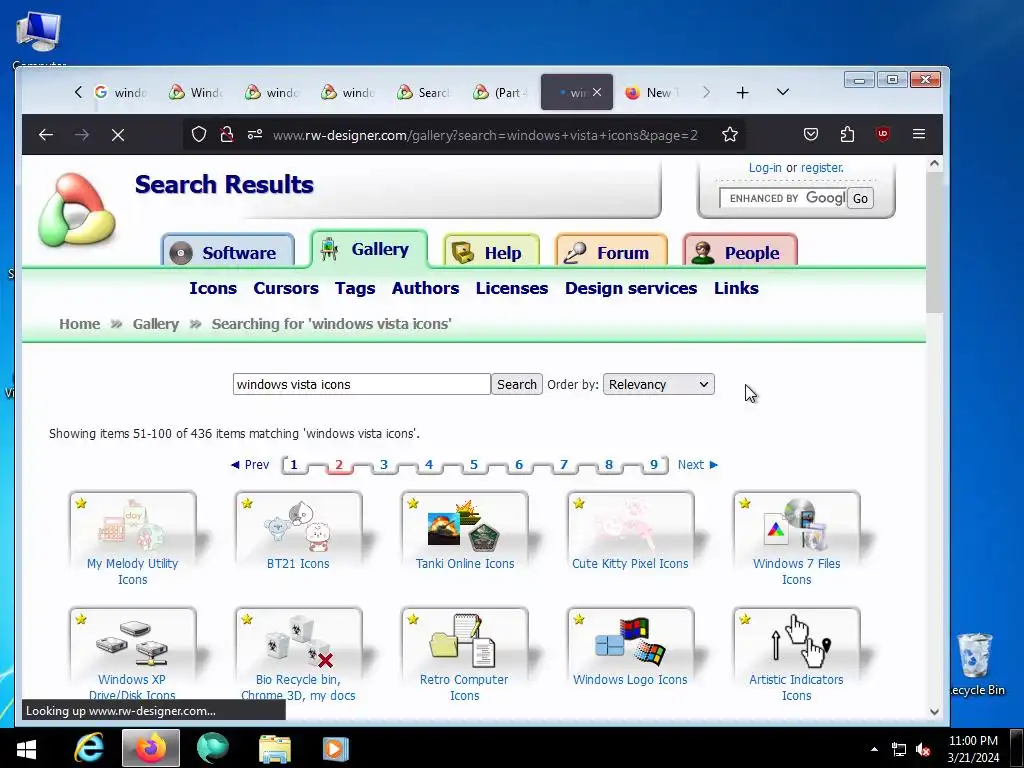Open the Pocket save icon

[x=810, y=135]
